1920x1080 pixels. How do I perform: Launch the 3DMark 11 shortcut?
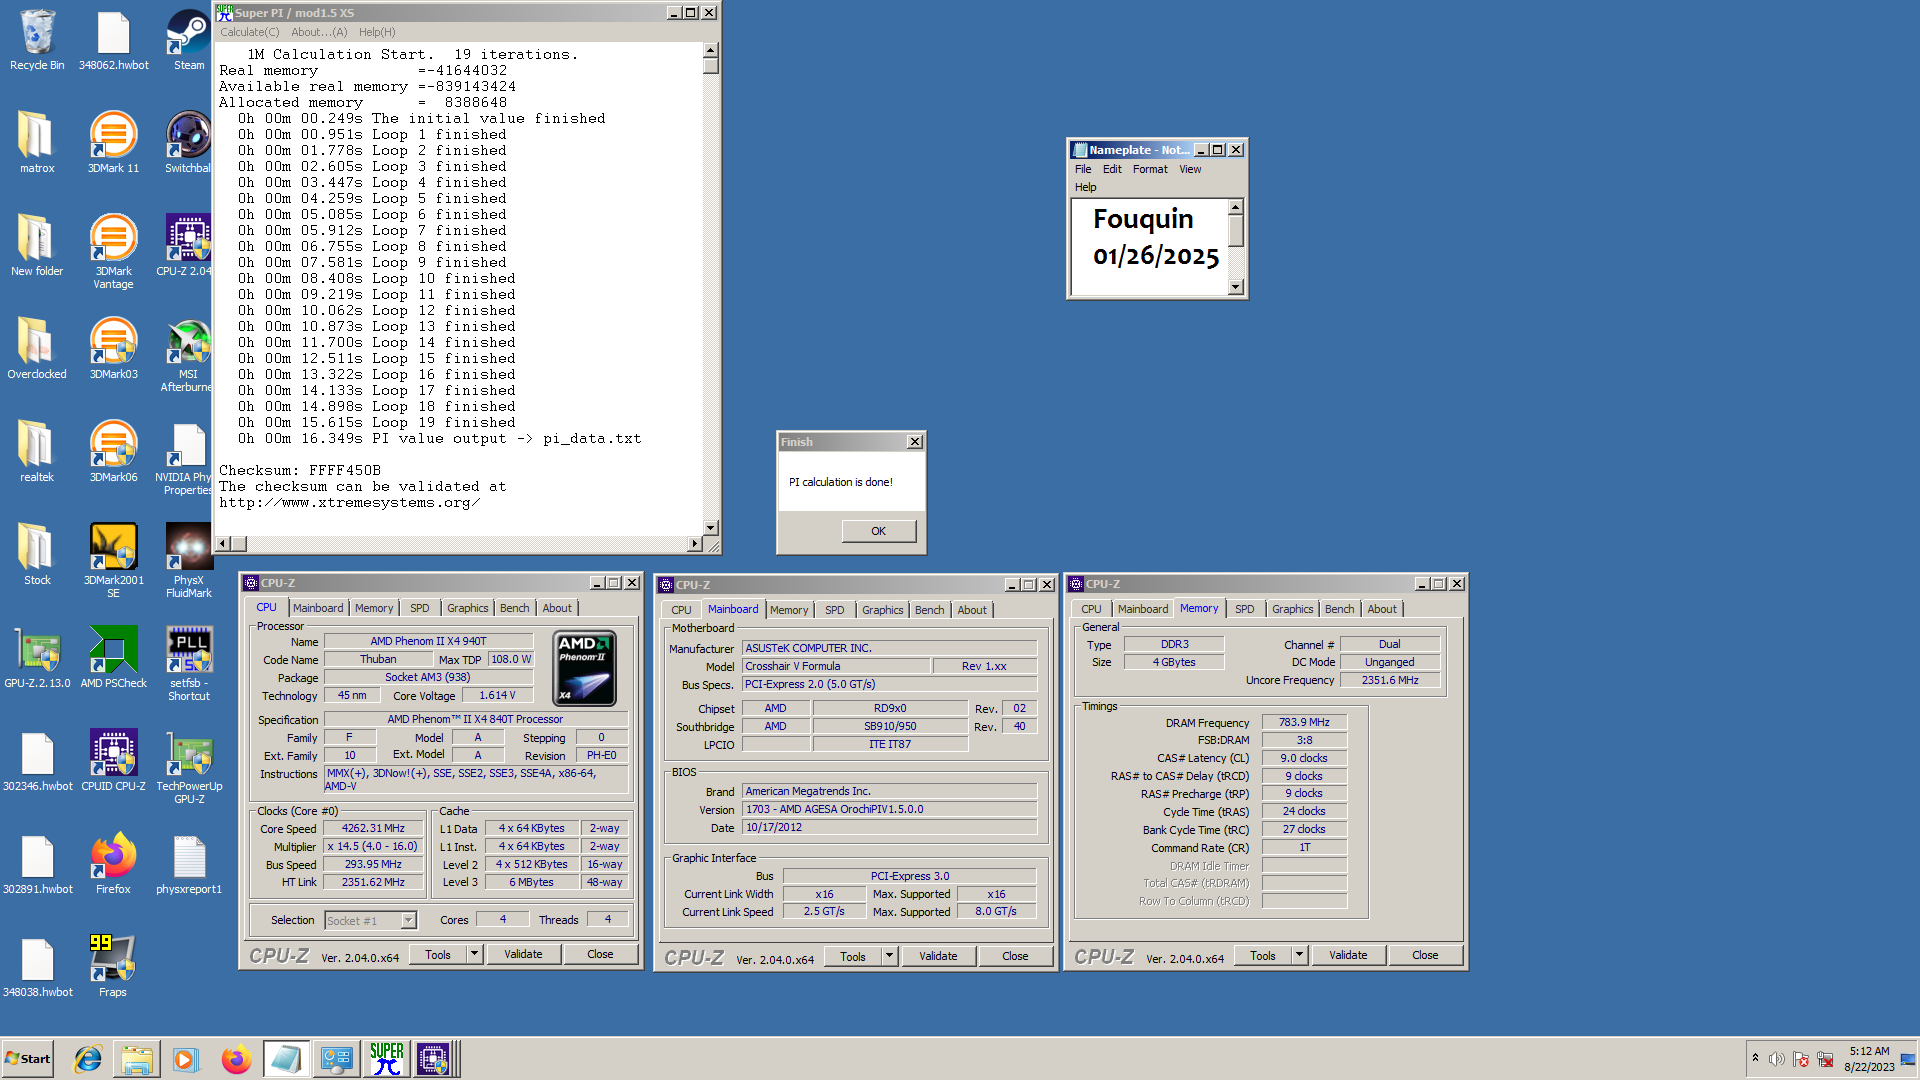[x=113, y=142]
